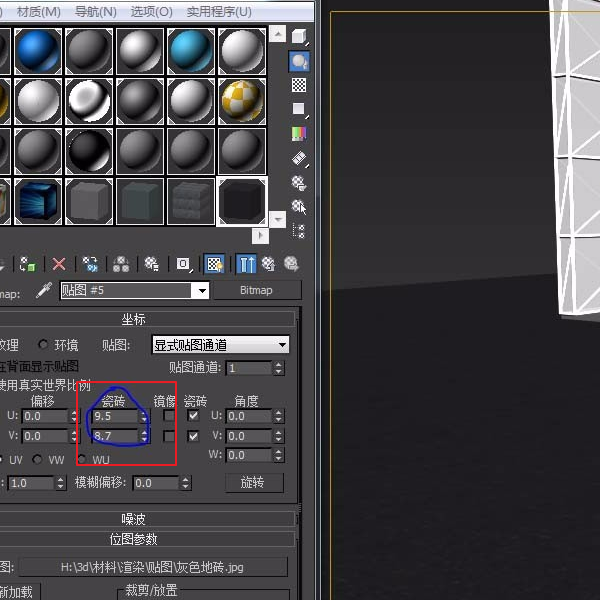
Task: Click the sample slots scroll-right arrow
Action: (x=261, y=235)
